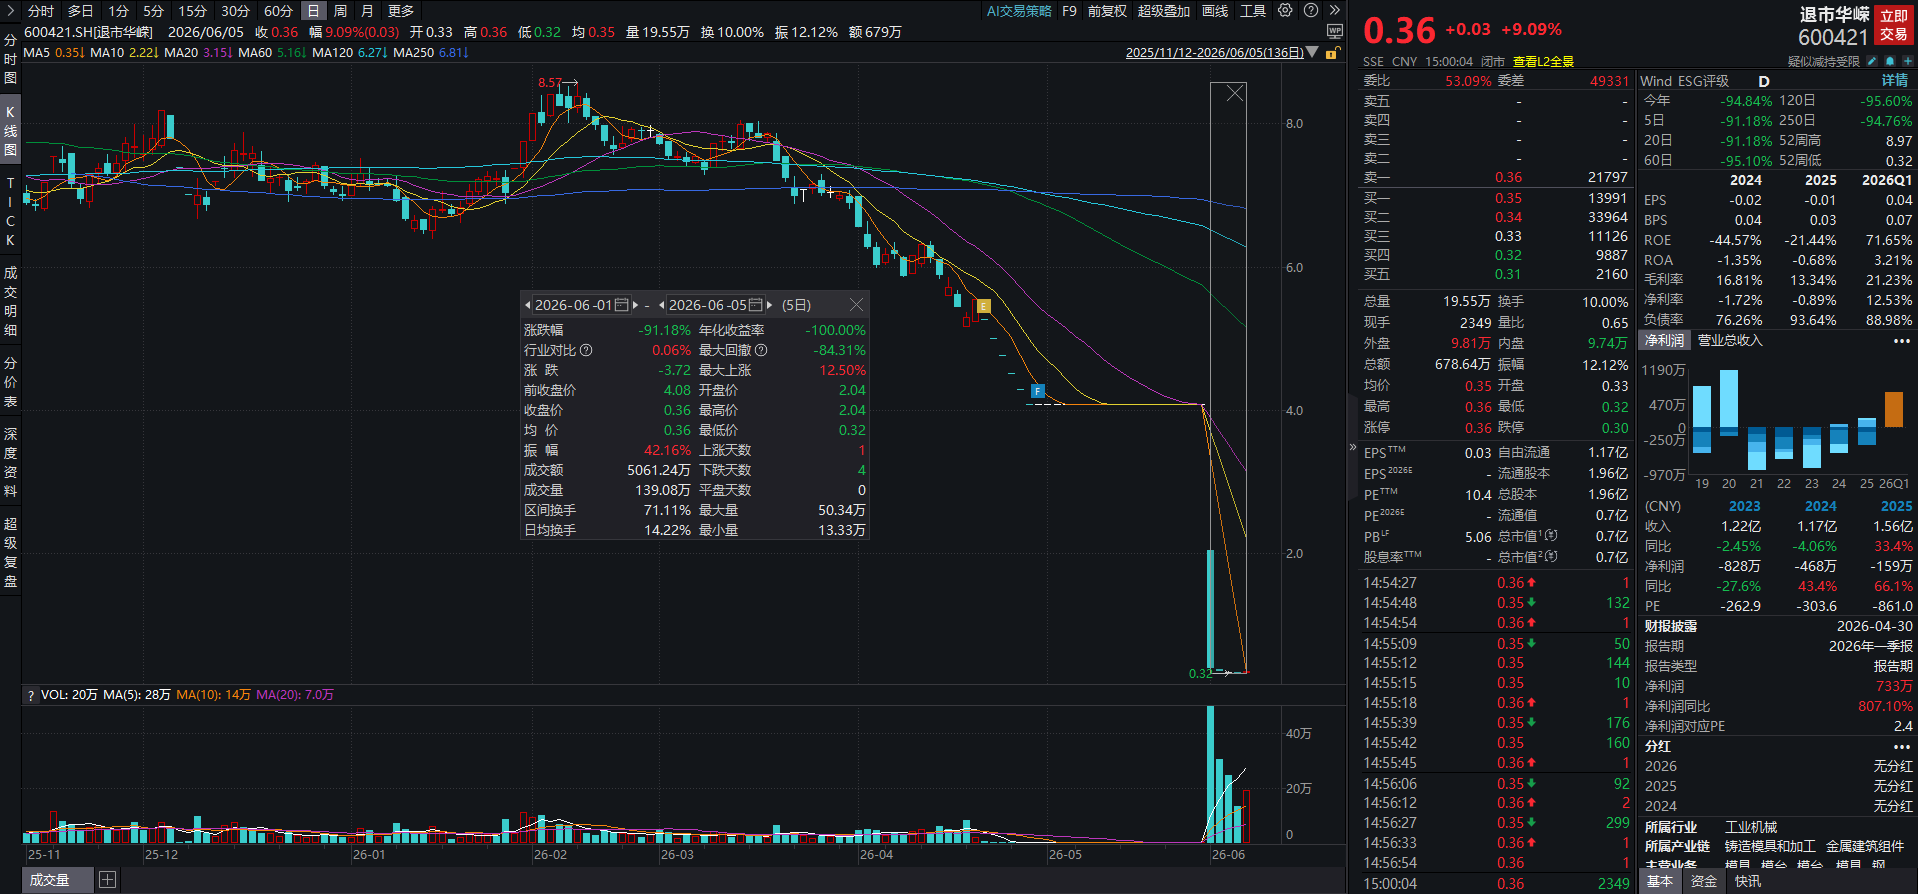Click the edit pencil icon near stock name
The image size is (1918, 894).
tap(1872, 62)
